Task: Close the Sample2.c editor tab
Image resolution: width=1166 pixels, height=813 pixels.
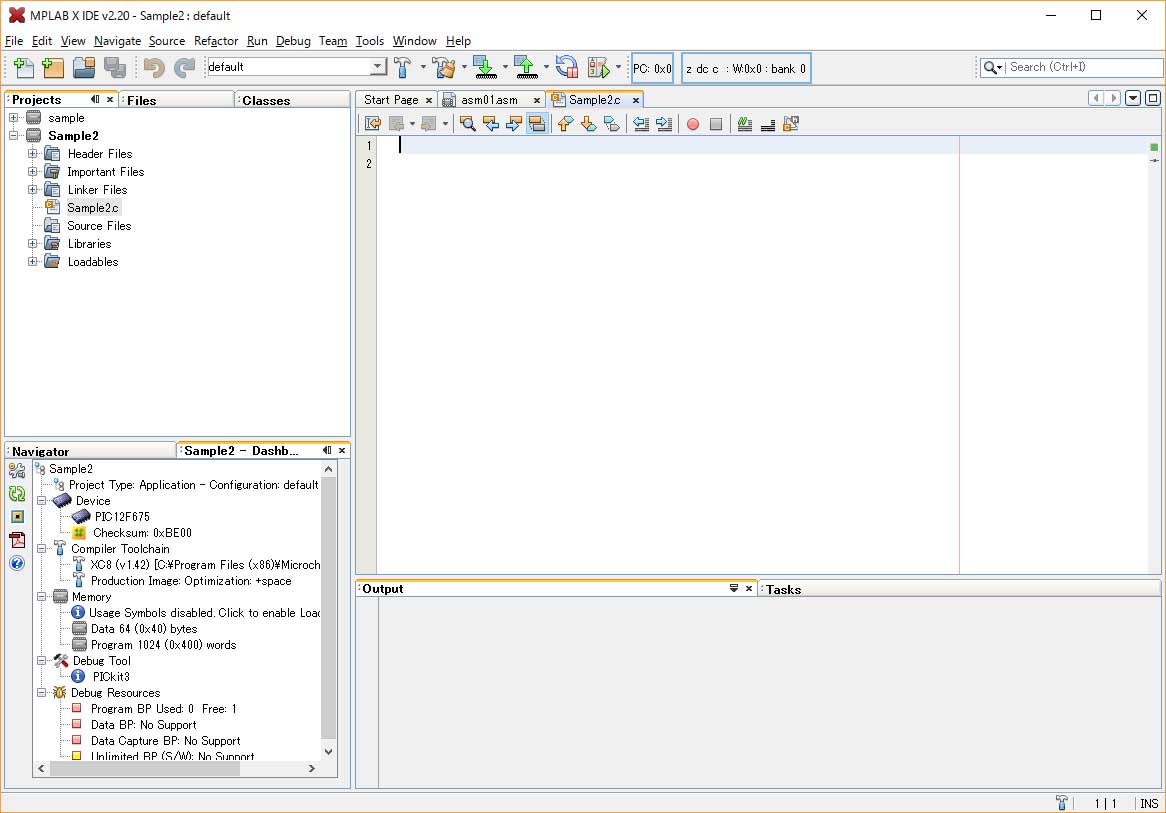Action: coord(636,100)
